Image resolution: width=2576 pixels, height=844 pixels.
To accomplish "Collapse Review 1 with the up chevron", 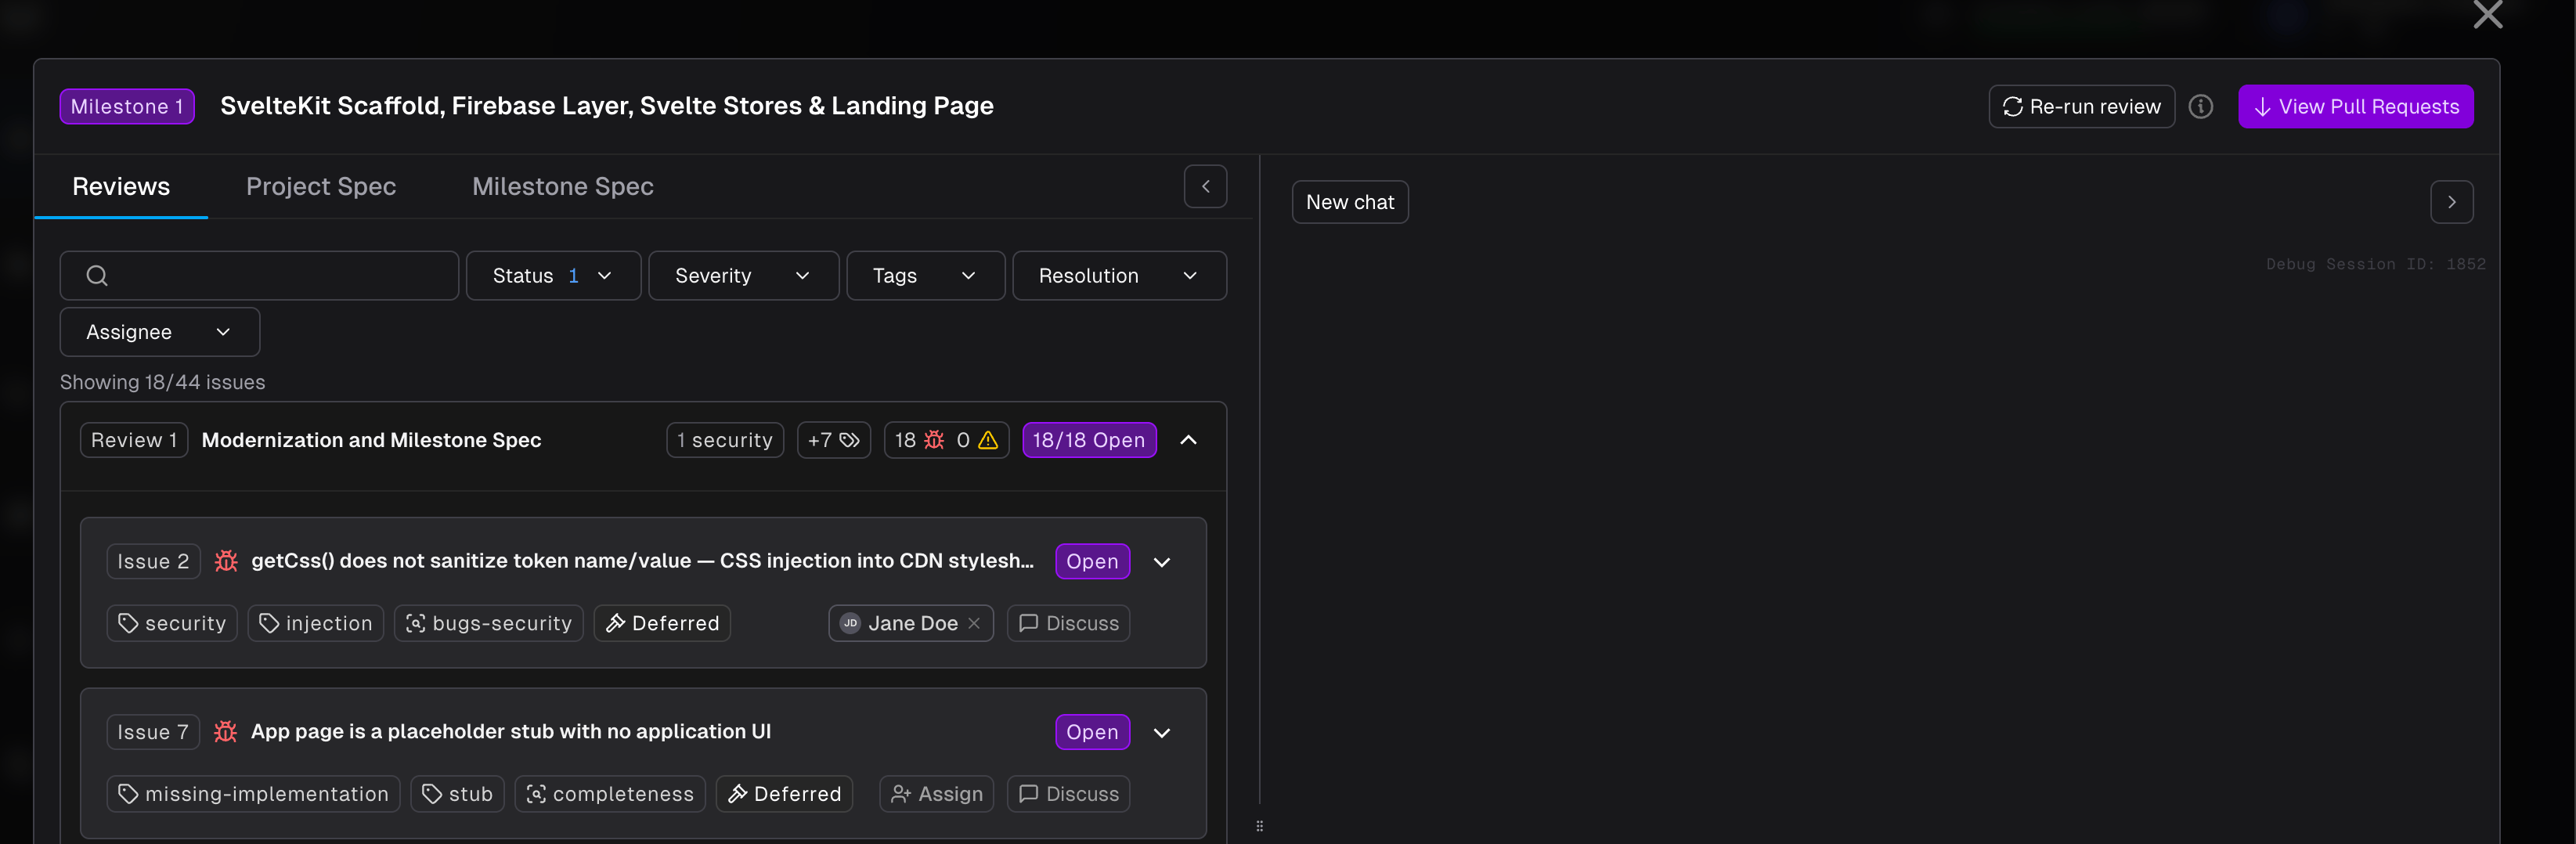I will (x=1188, y=440).
